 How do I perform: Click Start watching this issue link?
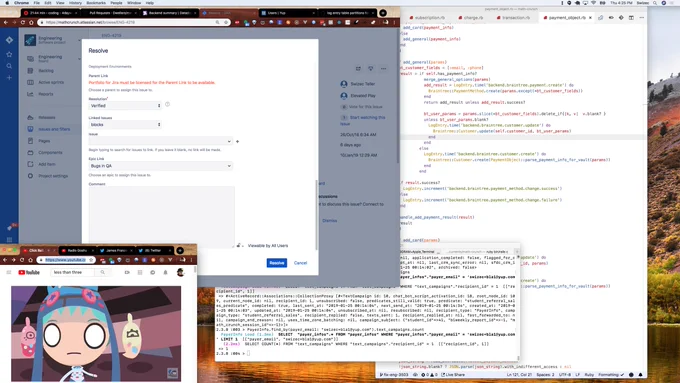[363, 120]
